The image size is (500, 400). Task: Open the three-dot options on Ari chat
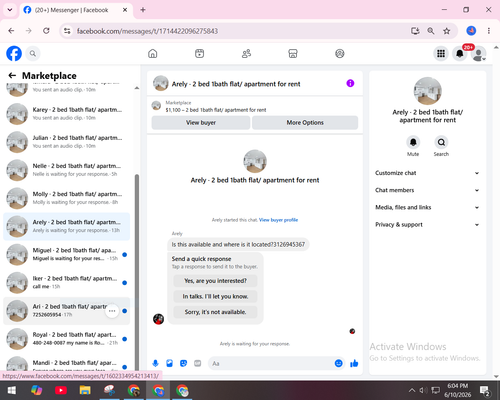click(112, 311)
